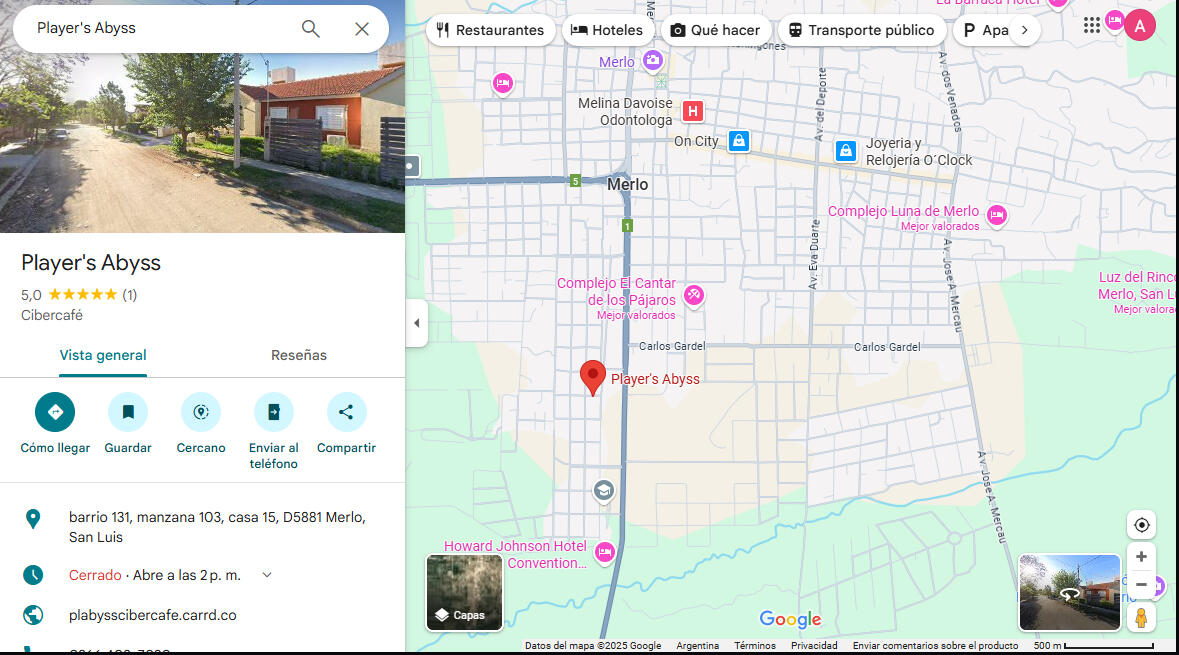Click the search magnifier icon
1179x655 pixels.
coord(310,29)
